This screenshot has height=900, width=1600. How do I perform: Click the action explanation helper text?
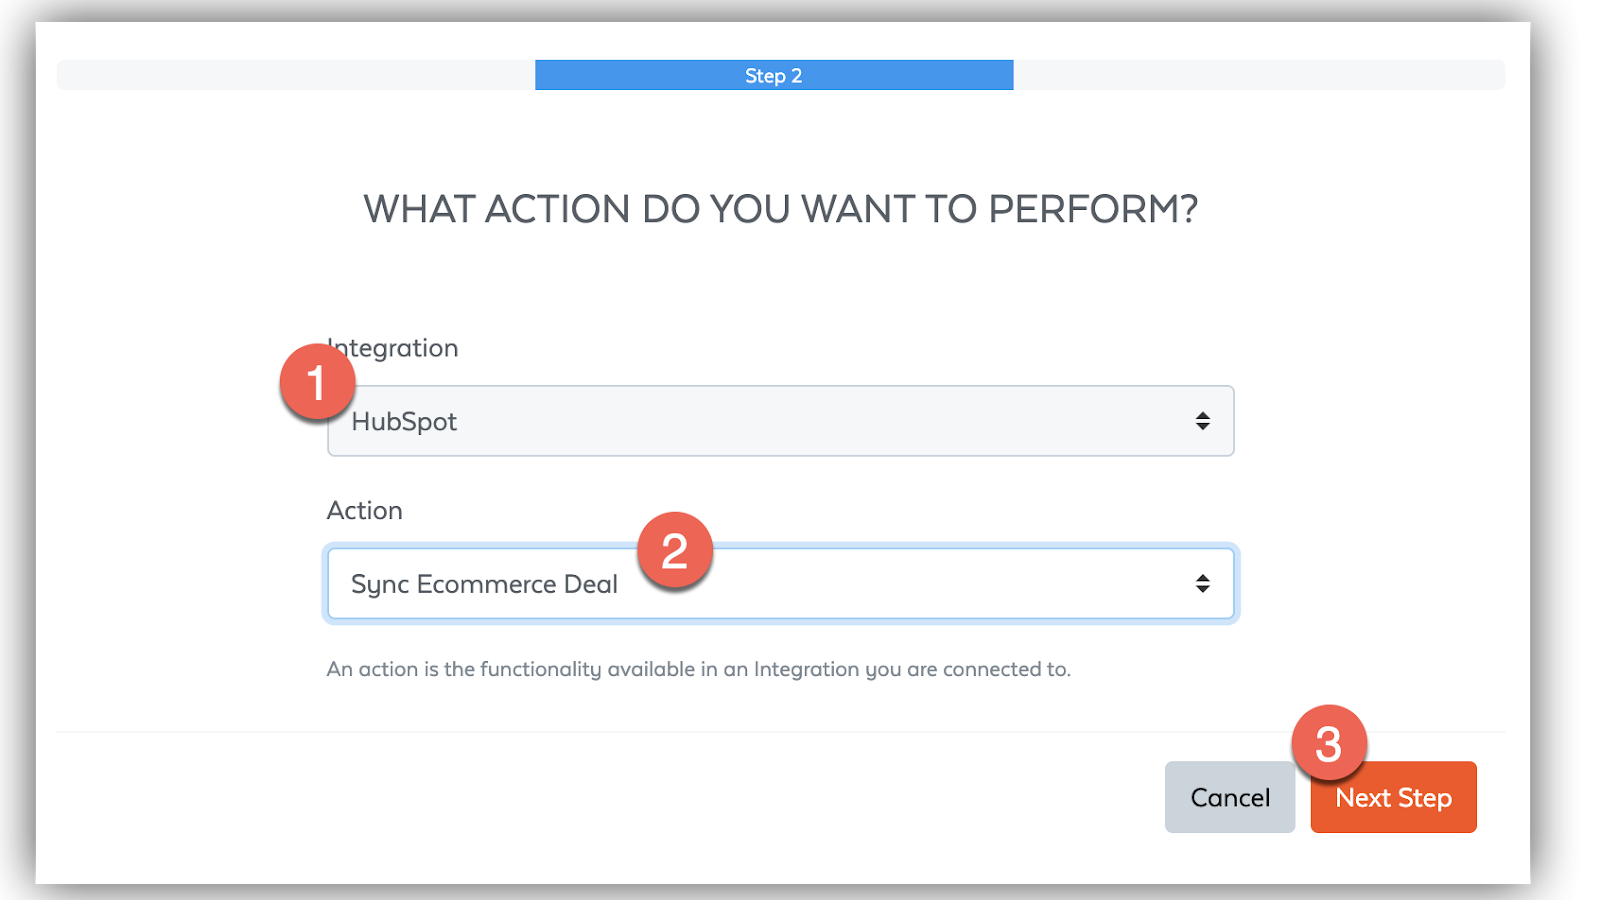click(698, 668)
